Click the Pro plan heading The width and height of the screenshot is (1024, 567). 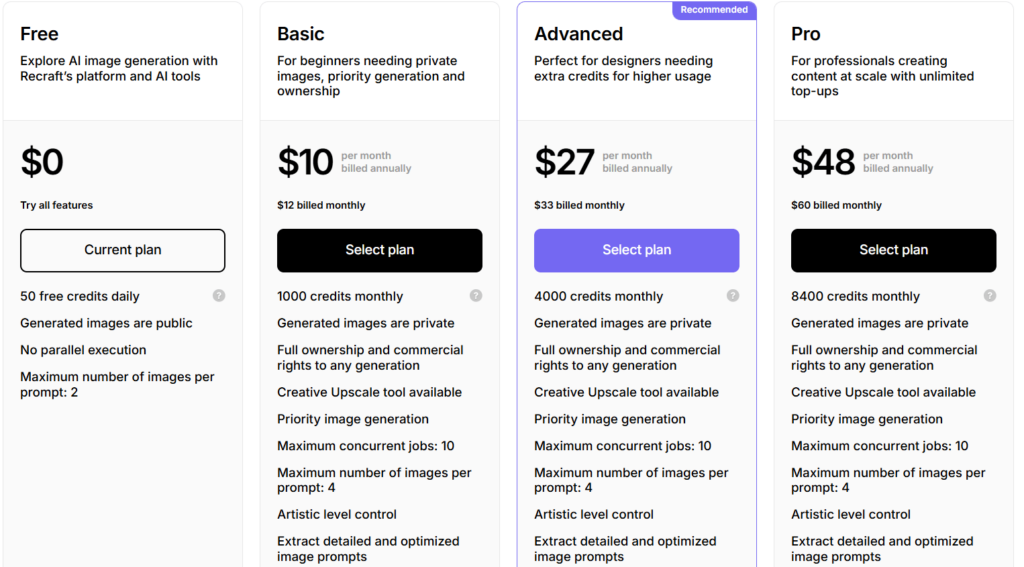click(x=805, y=34)
